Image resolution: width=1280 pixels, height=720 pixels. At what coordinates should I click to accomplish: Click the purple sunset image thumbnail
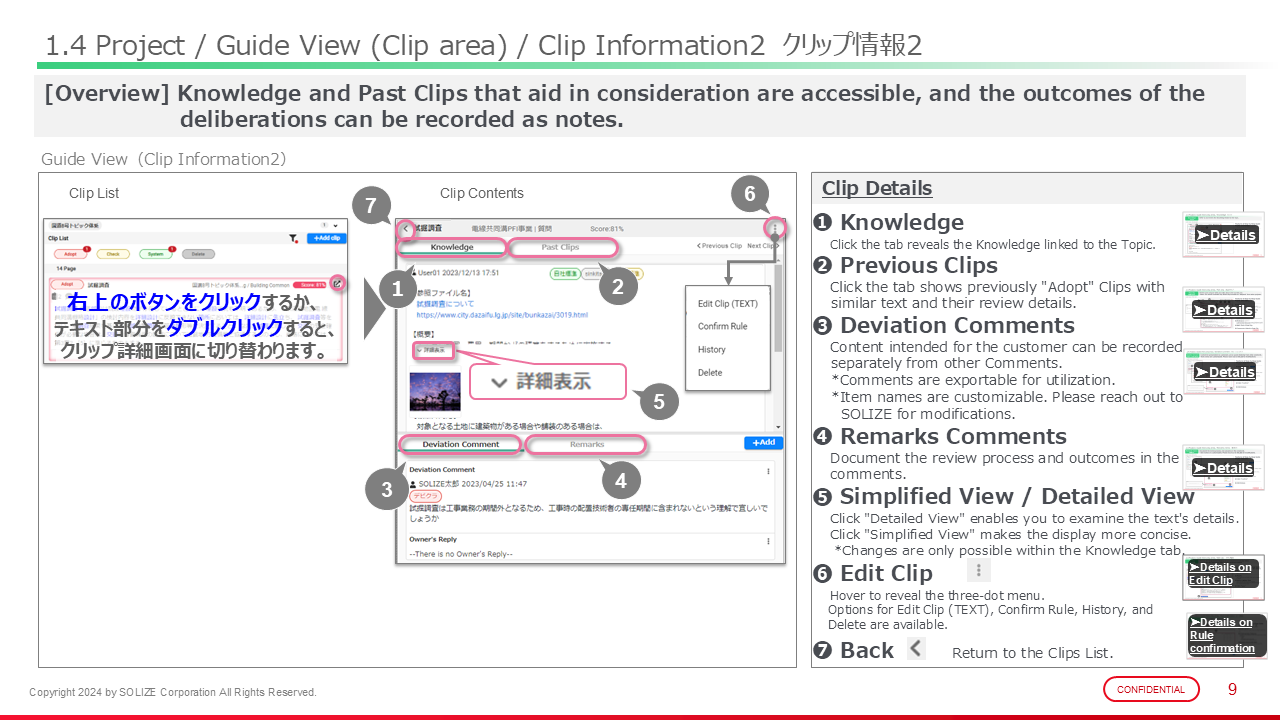tap(434, 393)
